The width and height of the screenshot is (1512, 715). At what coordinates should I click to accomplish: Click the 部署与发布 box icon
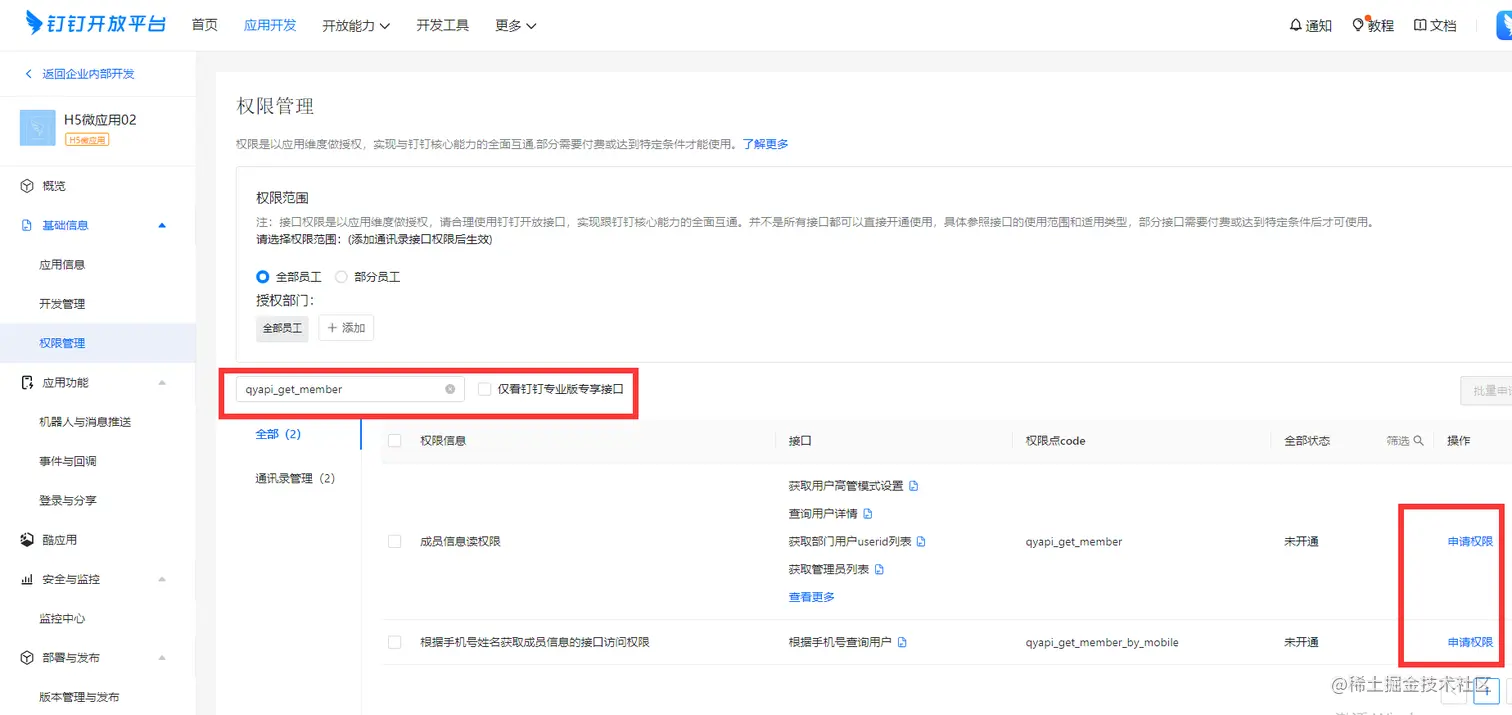[x=27, y=658]
